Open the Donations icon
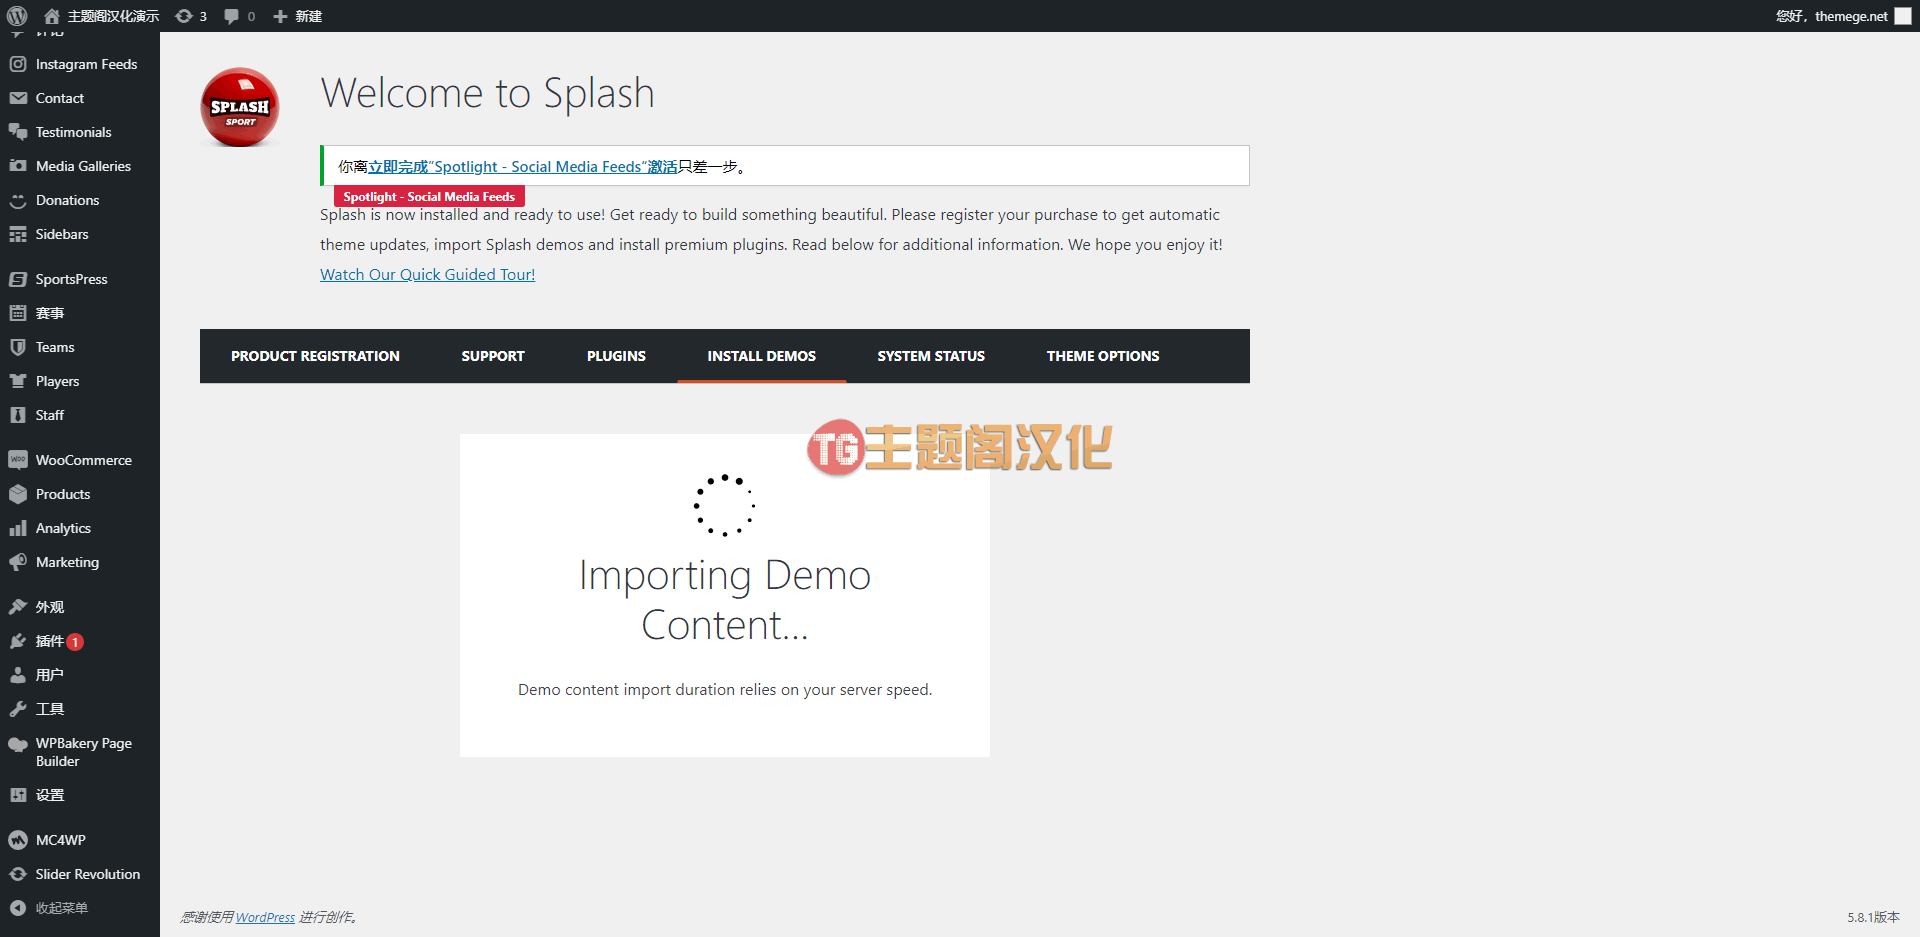Image resolution: width=1920 pixels, height=937 pixels. tap(18, 200)
